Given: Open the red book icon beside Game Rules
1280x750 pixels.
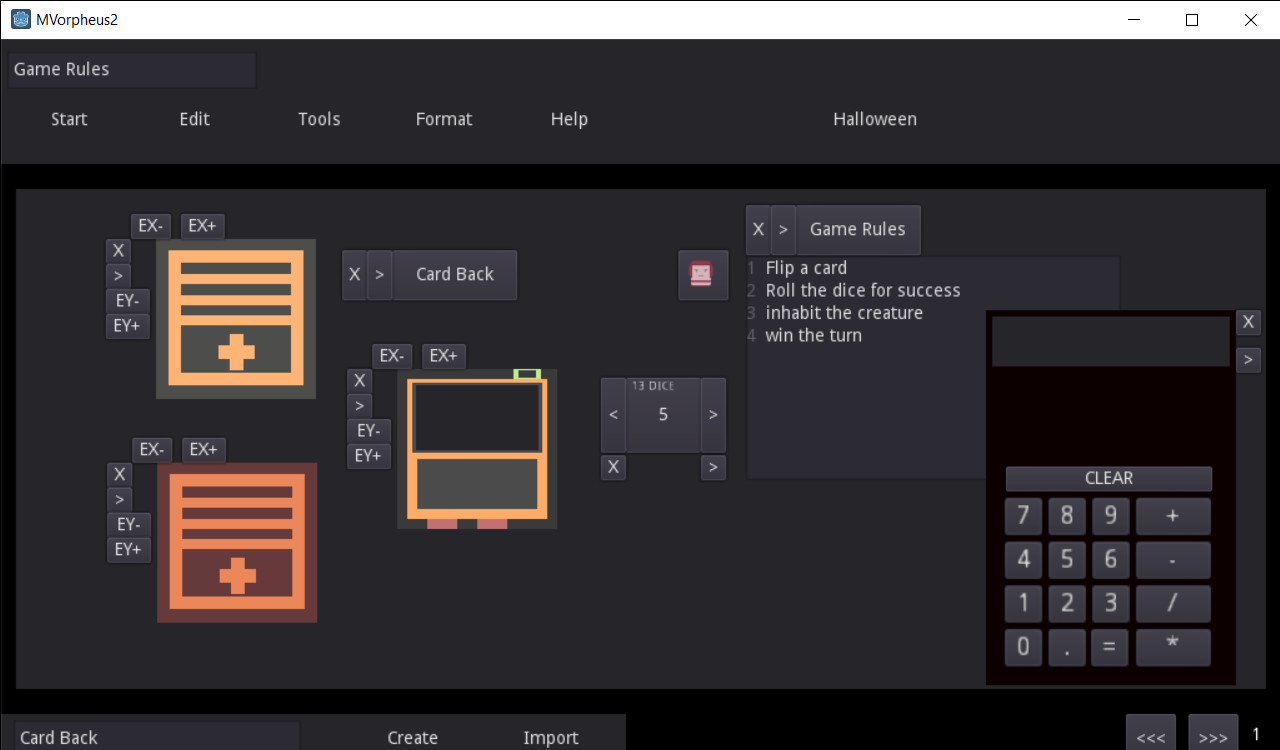Looking at the screenshot, I should (703, 275).
